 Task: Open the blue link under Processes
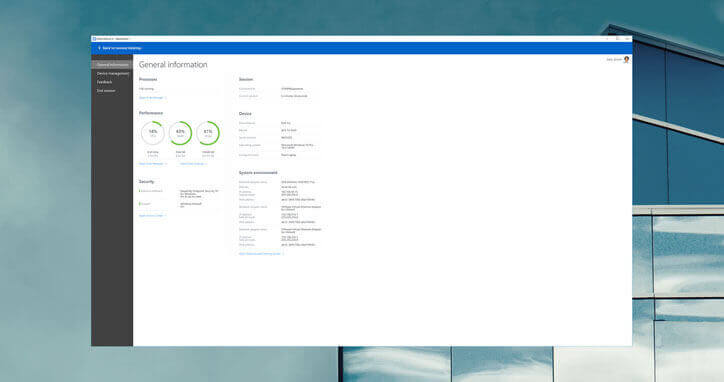click(152, 98)
